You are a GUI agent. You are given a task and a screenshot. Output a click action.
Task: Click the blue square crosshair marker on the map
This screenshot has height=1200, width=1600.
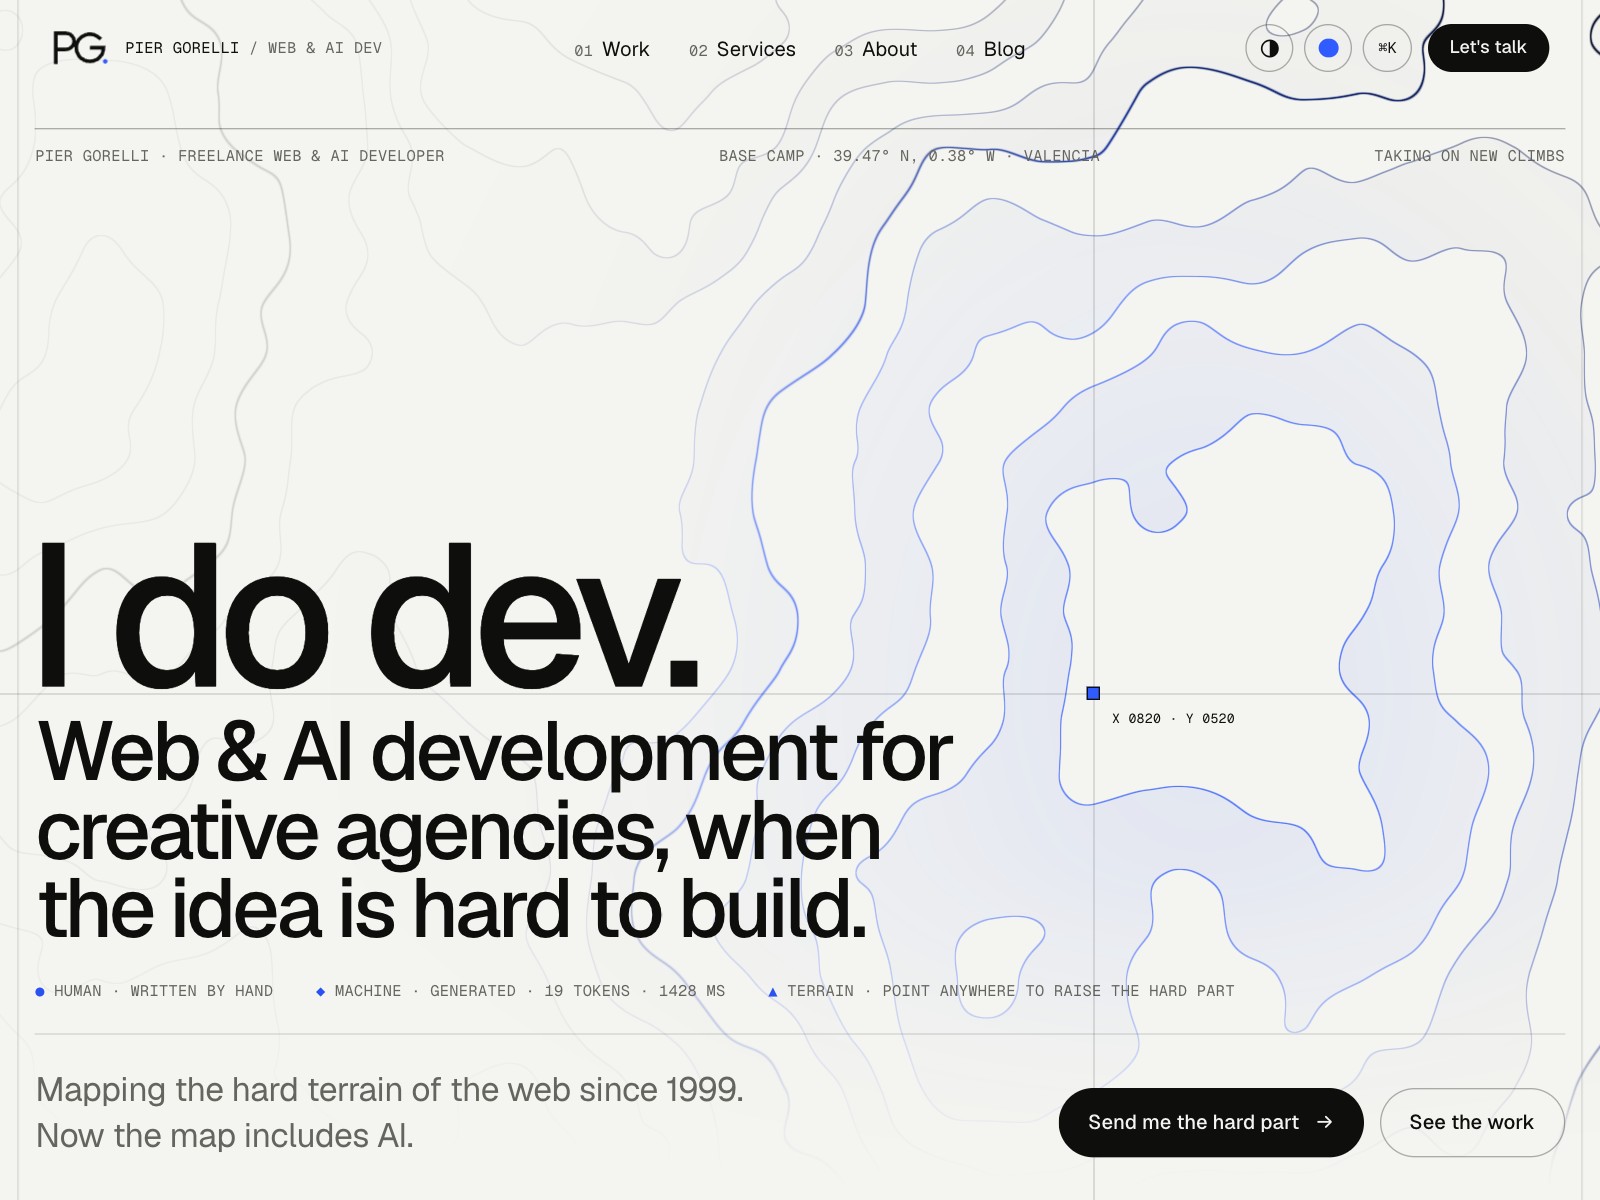pos(1093,693)
